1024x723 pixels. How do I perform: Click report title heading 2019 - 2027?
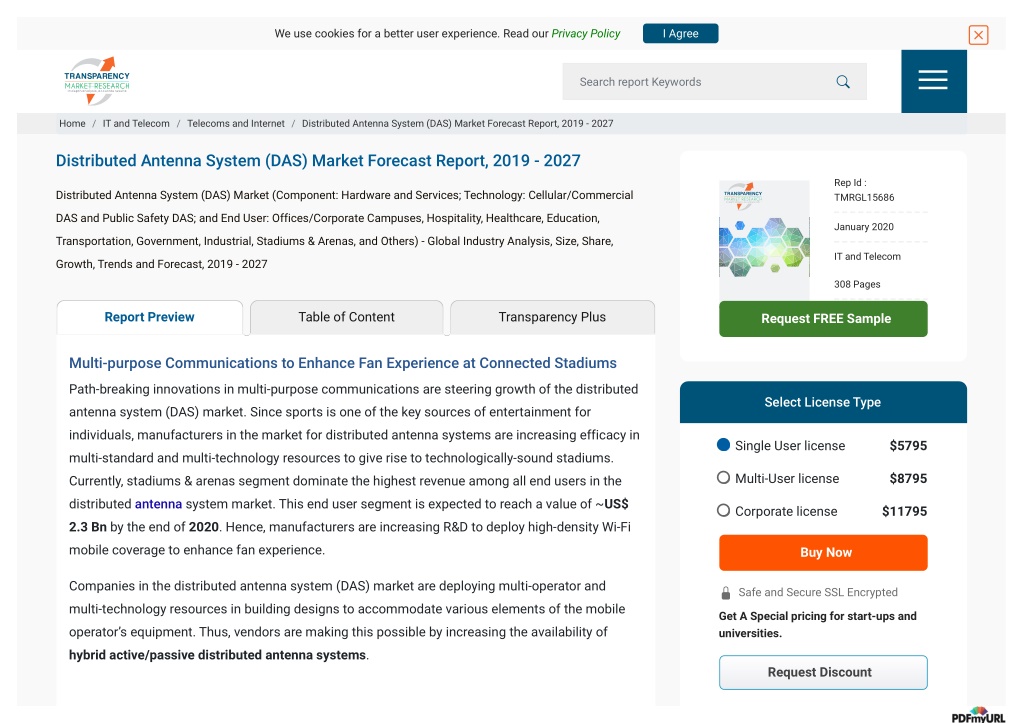(x=318, y=161)
